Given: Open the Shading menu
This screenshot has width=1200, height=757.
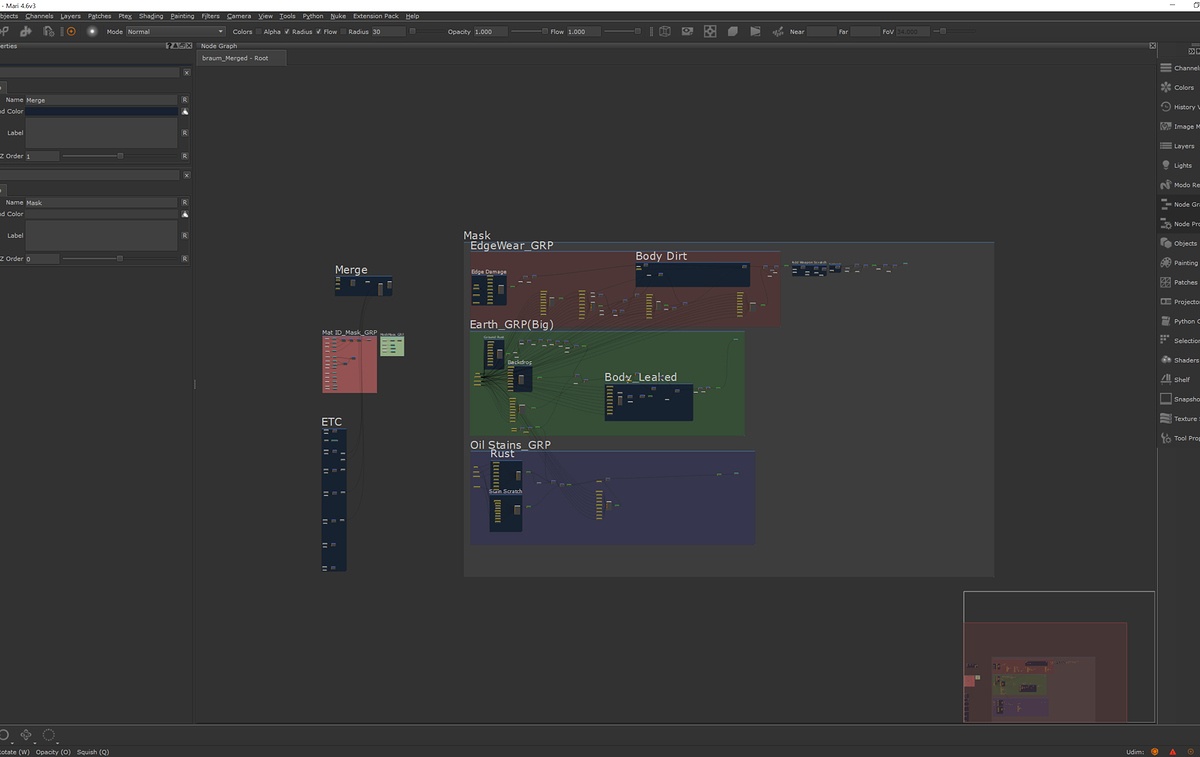Looking at the screenshot, I should [x=151, y=16].
